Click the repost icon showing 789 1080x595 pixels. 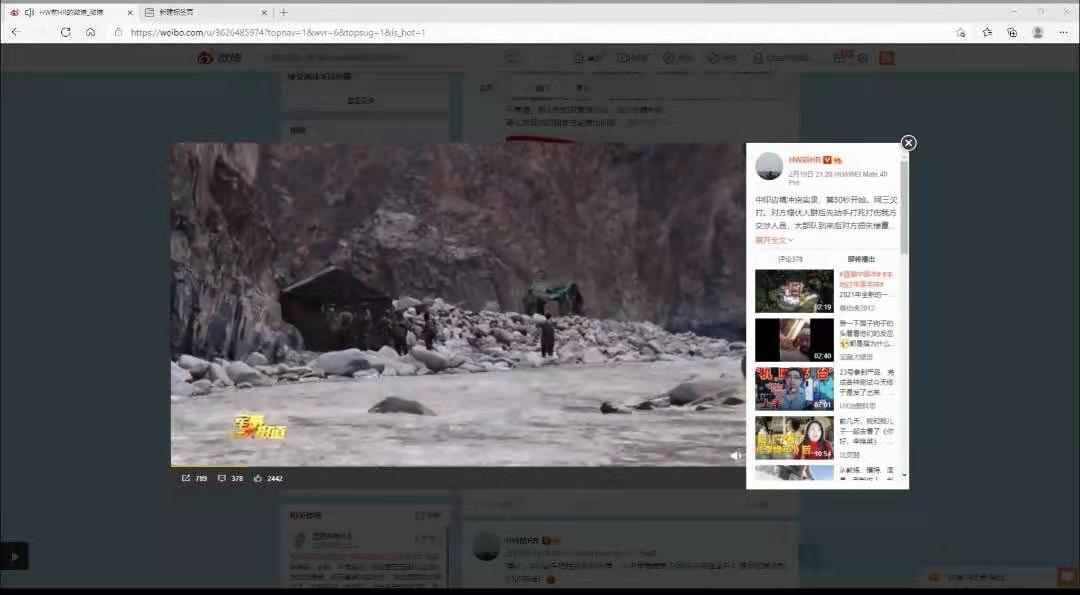tap(186, 478)
